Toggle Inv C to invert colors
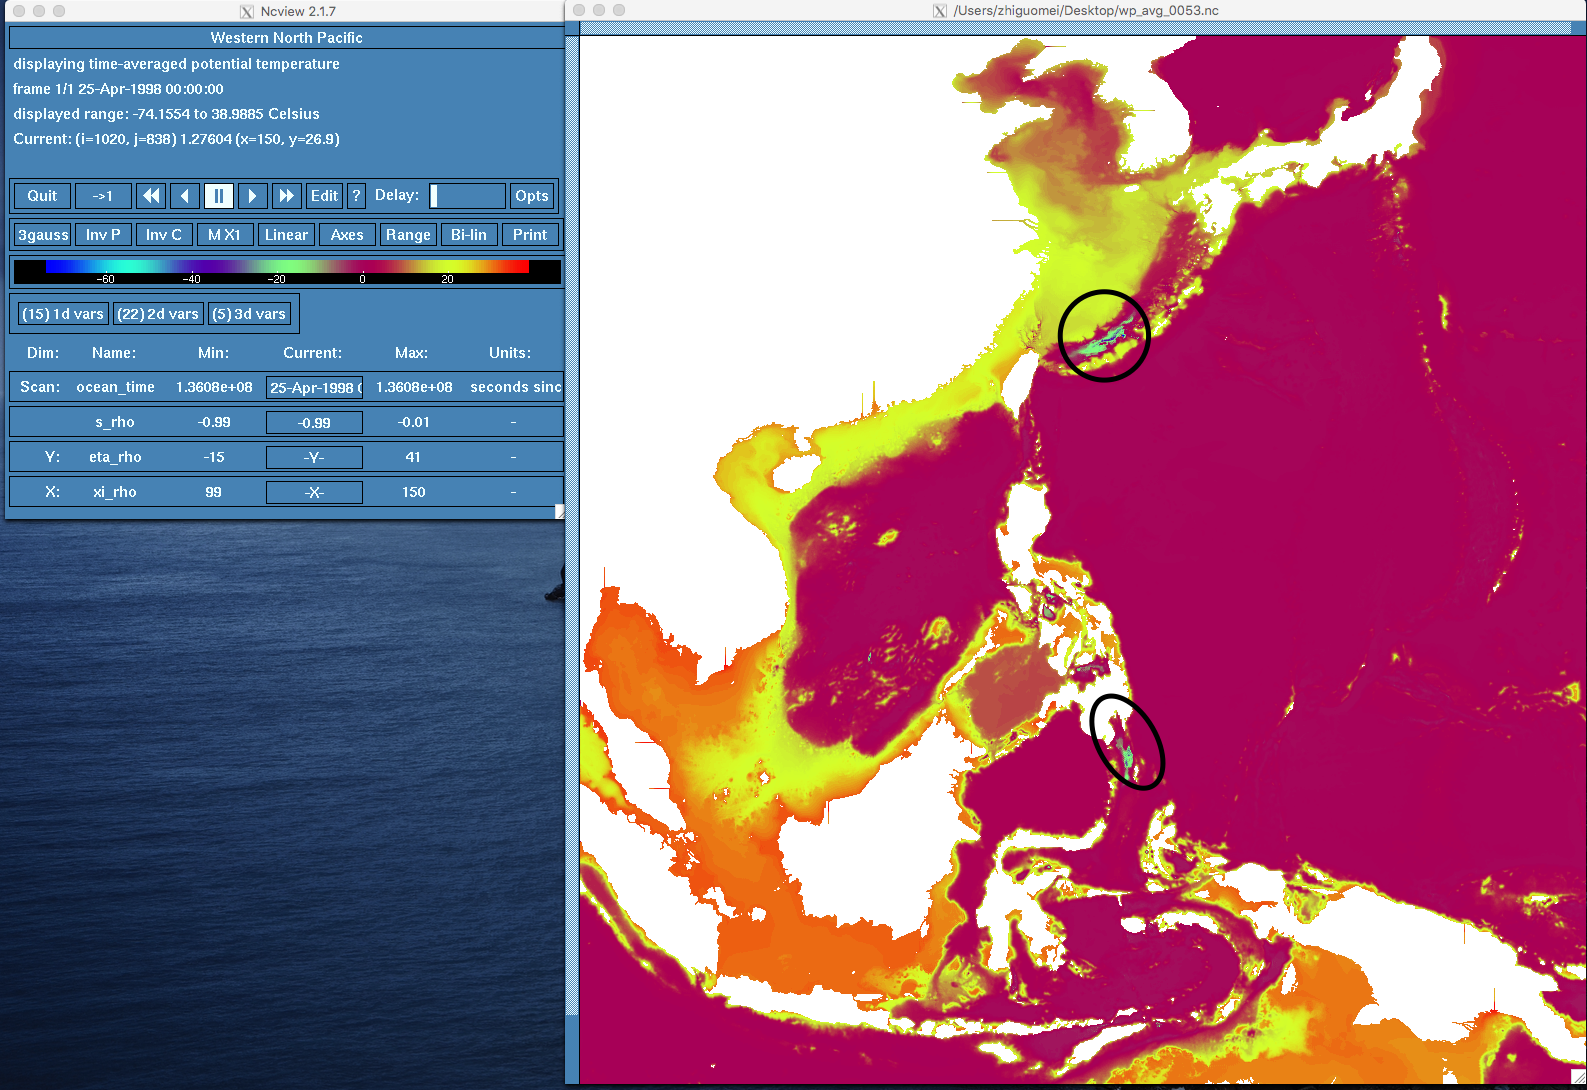Screen dimensions: 1587x1090 [164, 235]
